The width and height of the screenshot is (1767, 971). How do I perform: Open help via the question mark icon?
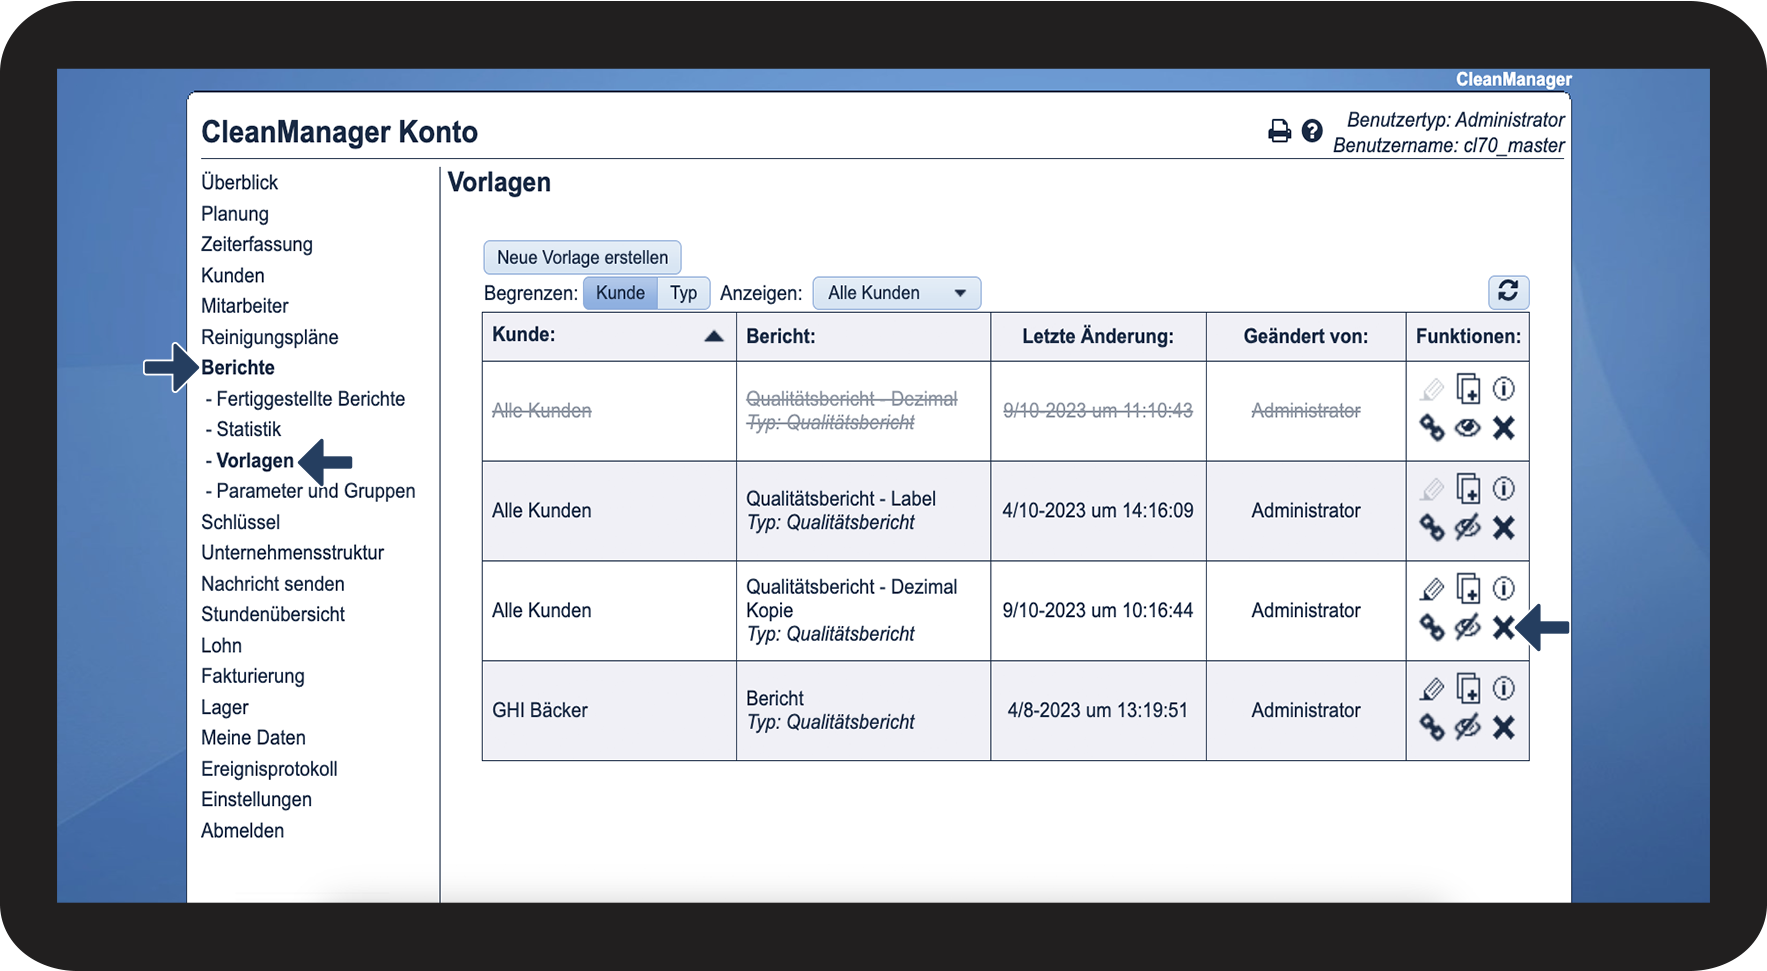coord(1312,131)
